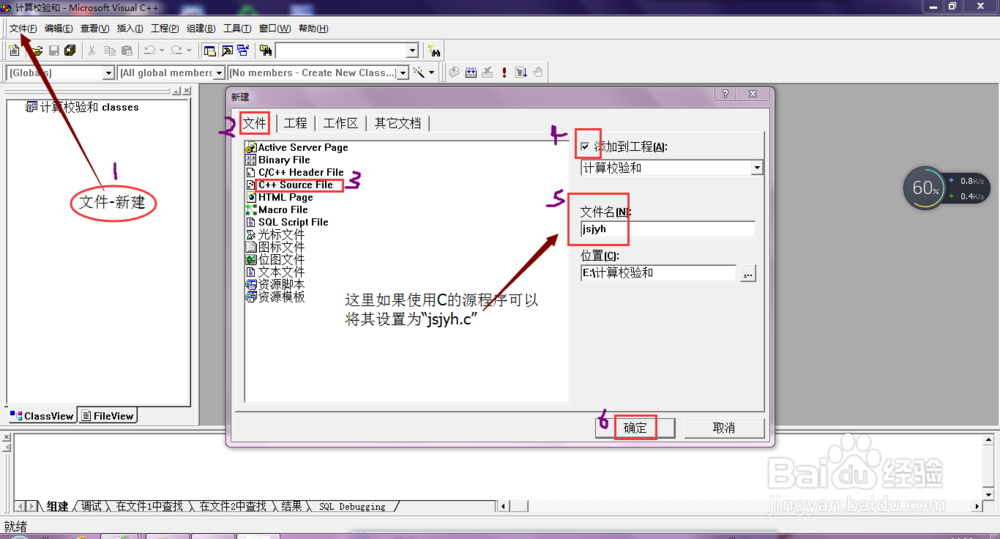The image size is (1000, 539).
Task: Open the WizardBar action dropdown arrow
Action: tap(432, 72)
